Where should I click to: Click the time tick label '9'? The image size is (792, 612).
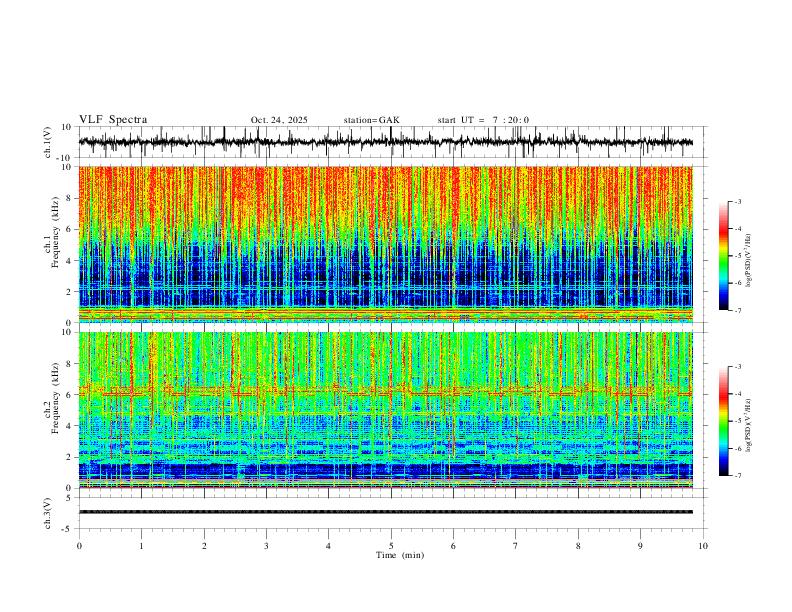point(640,546)
